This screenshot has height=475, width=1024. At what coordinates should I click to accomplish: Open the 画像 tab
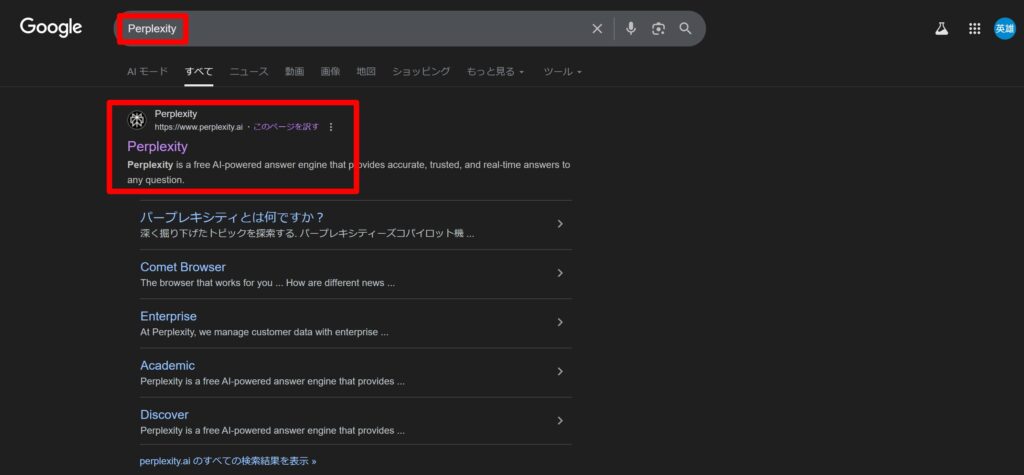pos(330,72)
